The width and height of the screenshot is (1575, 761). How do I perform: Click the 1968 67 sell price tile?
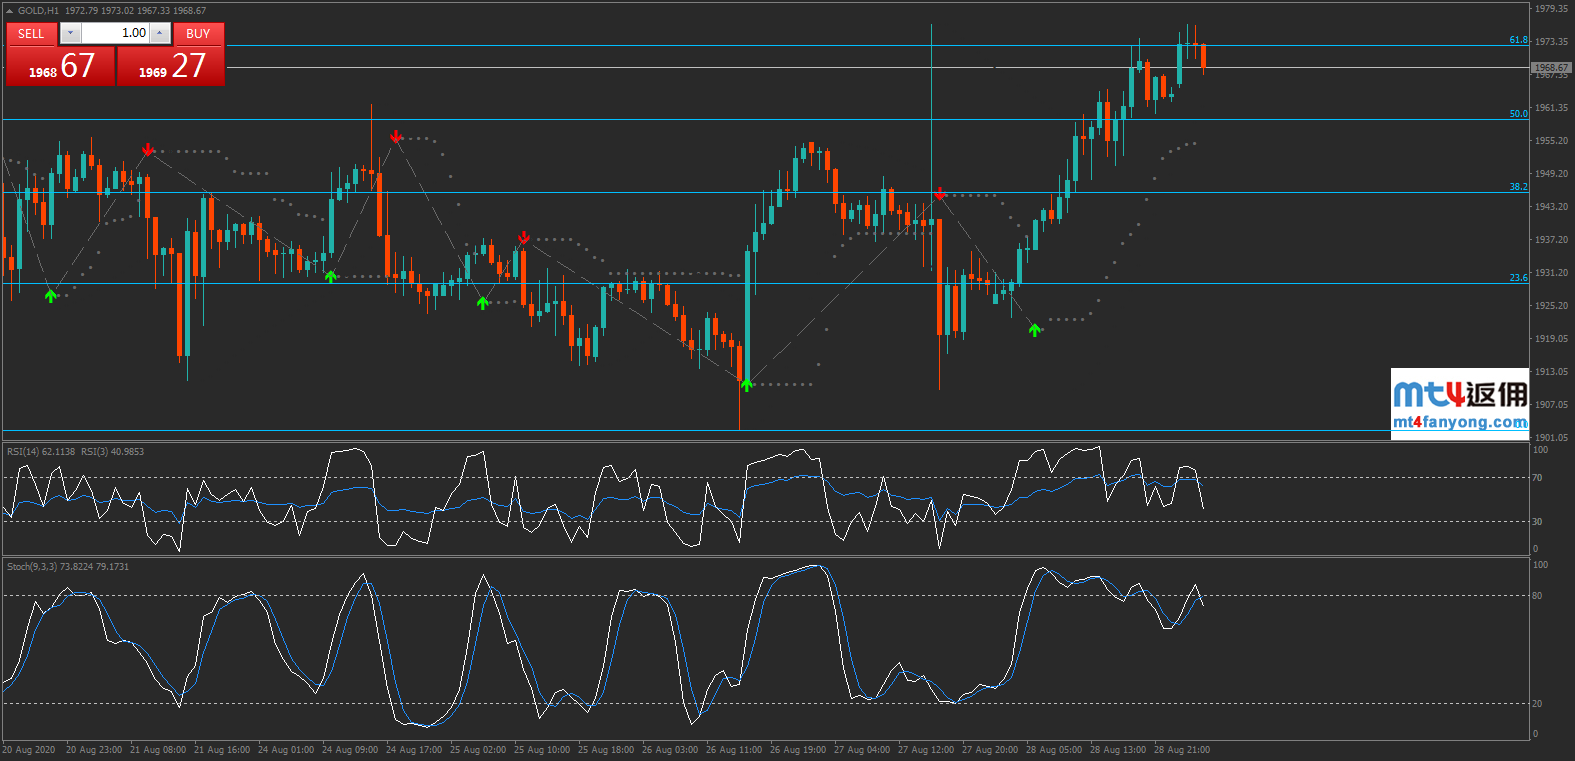[x=60, y=67]
